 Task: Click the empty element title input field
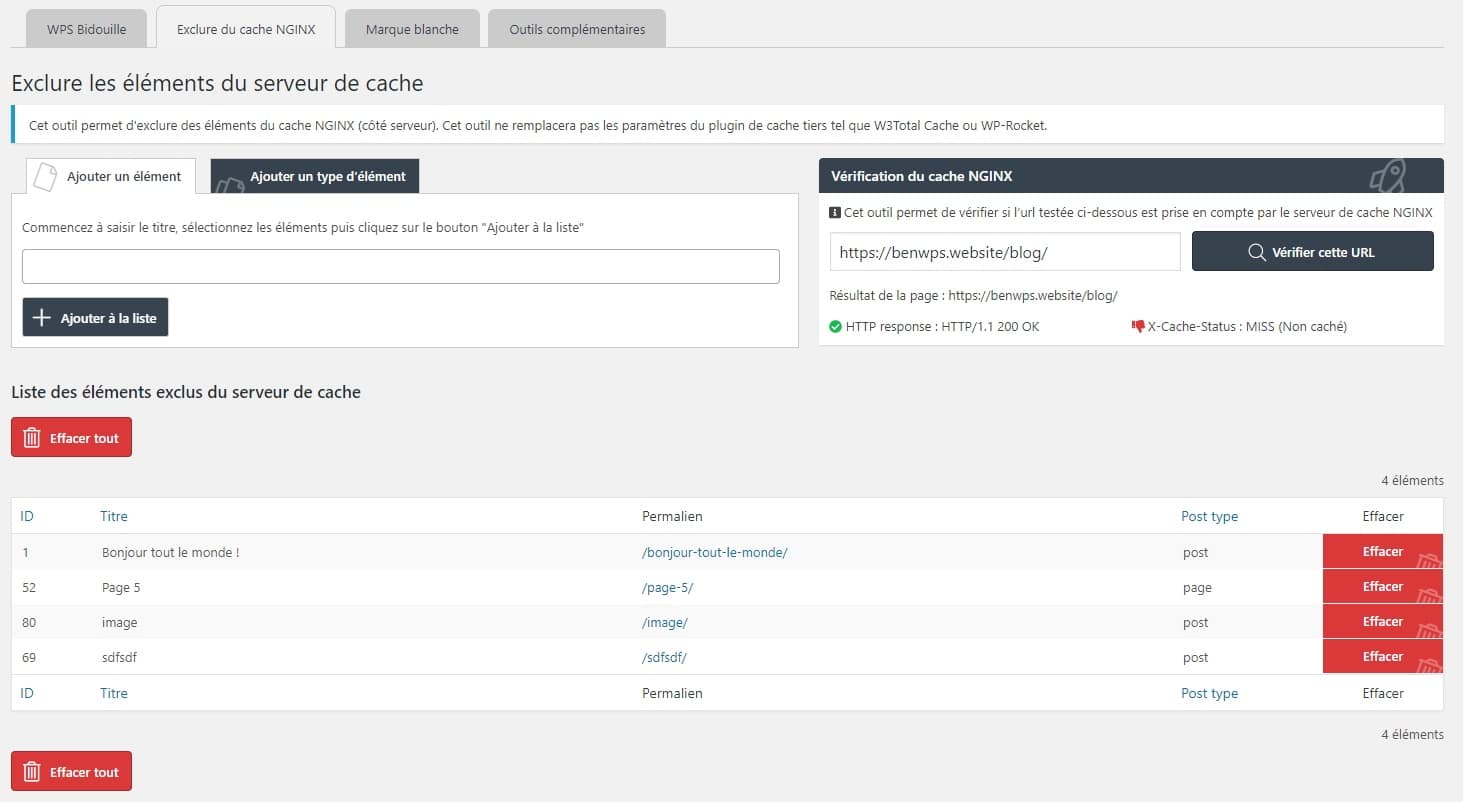click(400, 265)
